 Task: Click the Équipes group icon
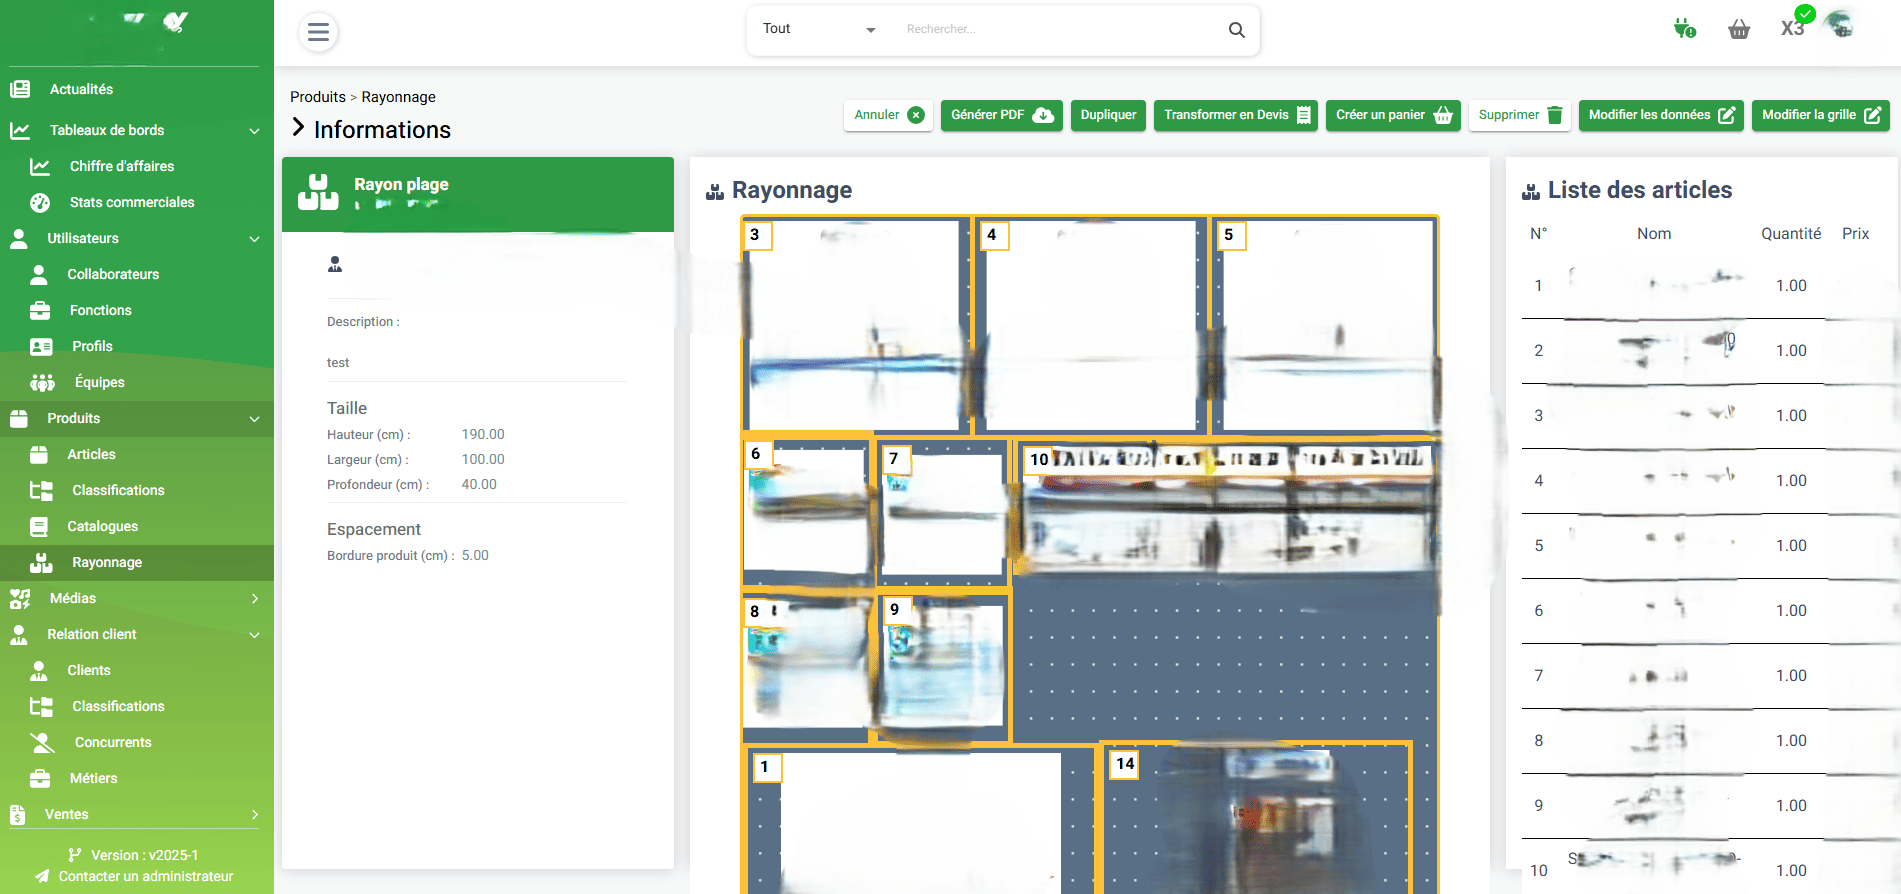click(42, 382)
